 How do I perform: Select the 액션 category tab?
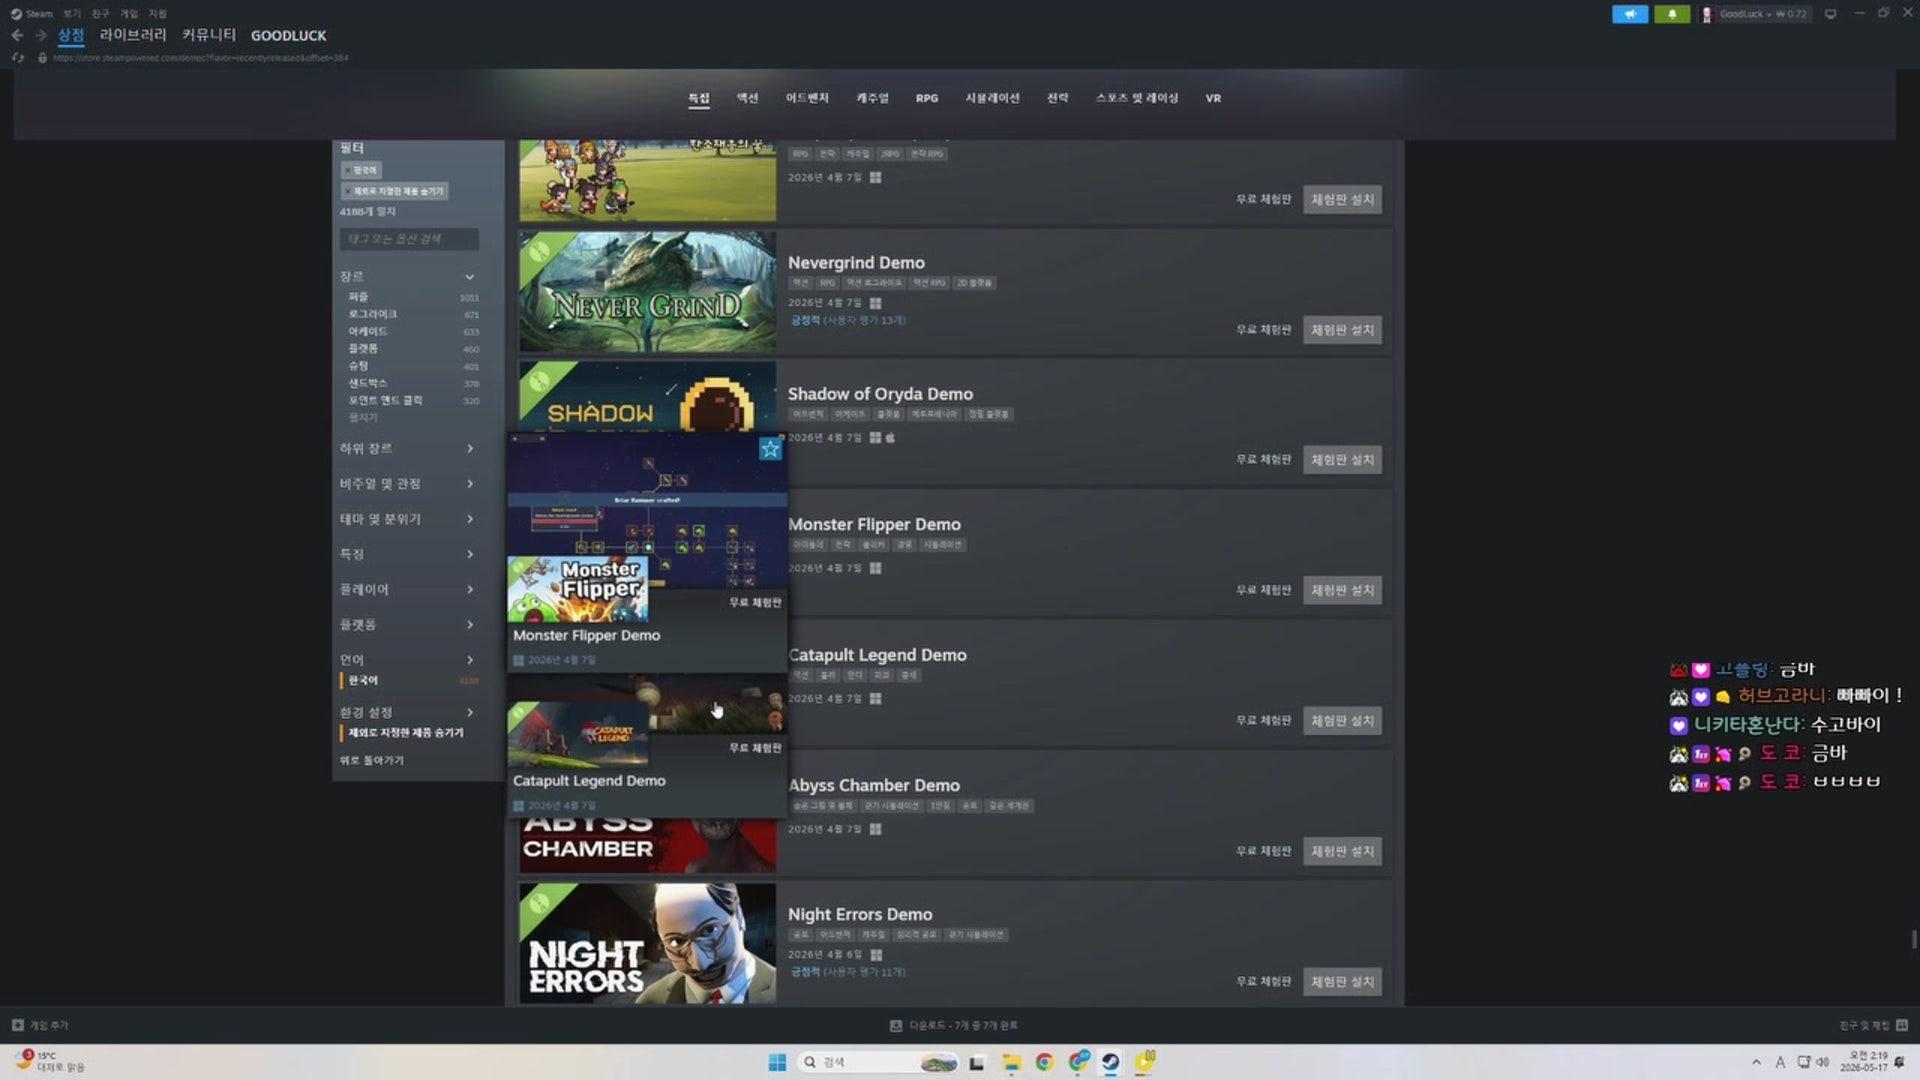[747, 98]
